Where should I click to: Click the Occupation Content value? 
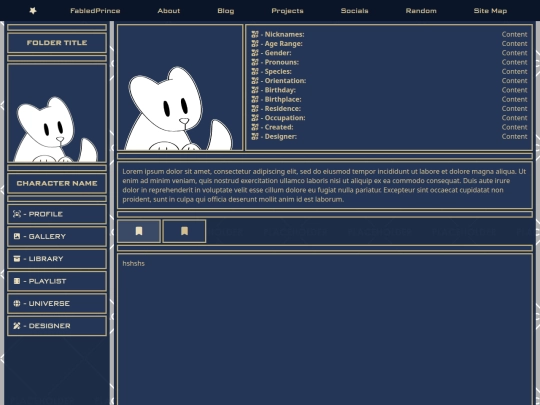click(514, 118)
